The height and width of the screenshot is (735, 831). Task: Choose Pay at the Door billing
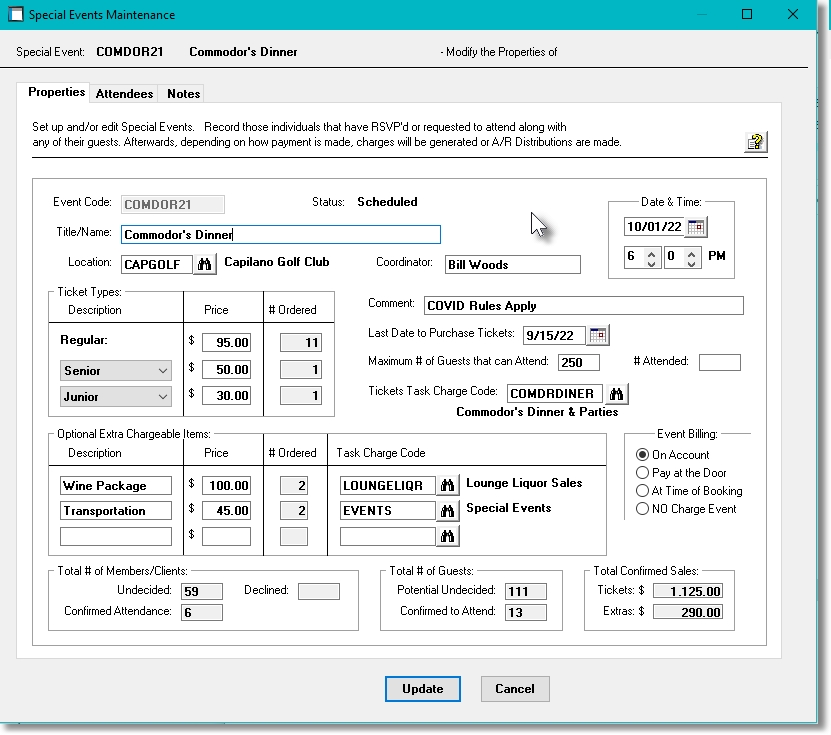[x=643, y=473]
